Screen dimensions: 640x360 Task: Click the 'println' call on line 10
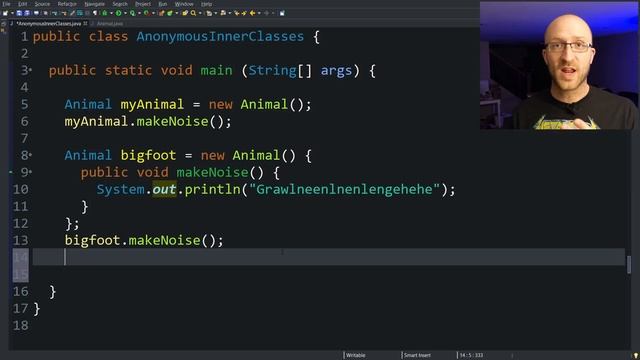(212, 189)
